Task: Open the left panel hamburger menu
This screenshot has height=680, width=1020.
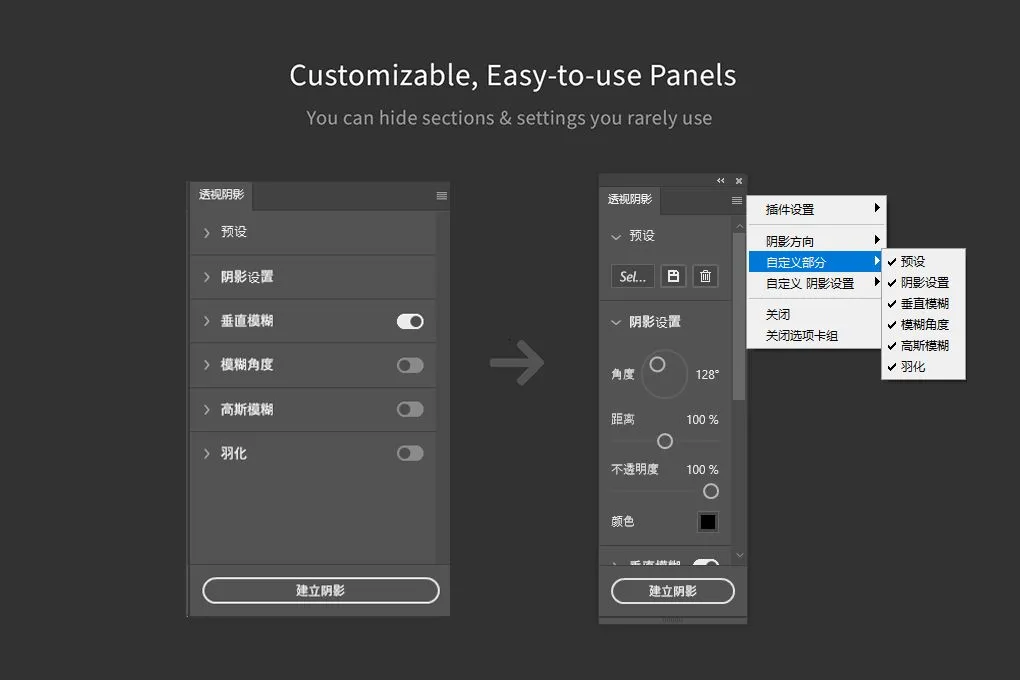Action: 441,196
